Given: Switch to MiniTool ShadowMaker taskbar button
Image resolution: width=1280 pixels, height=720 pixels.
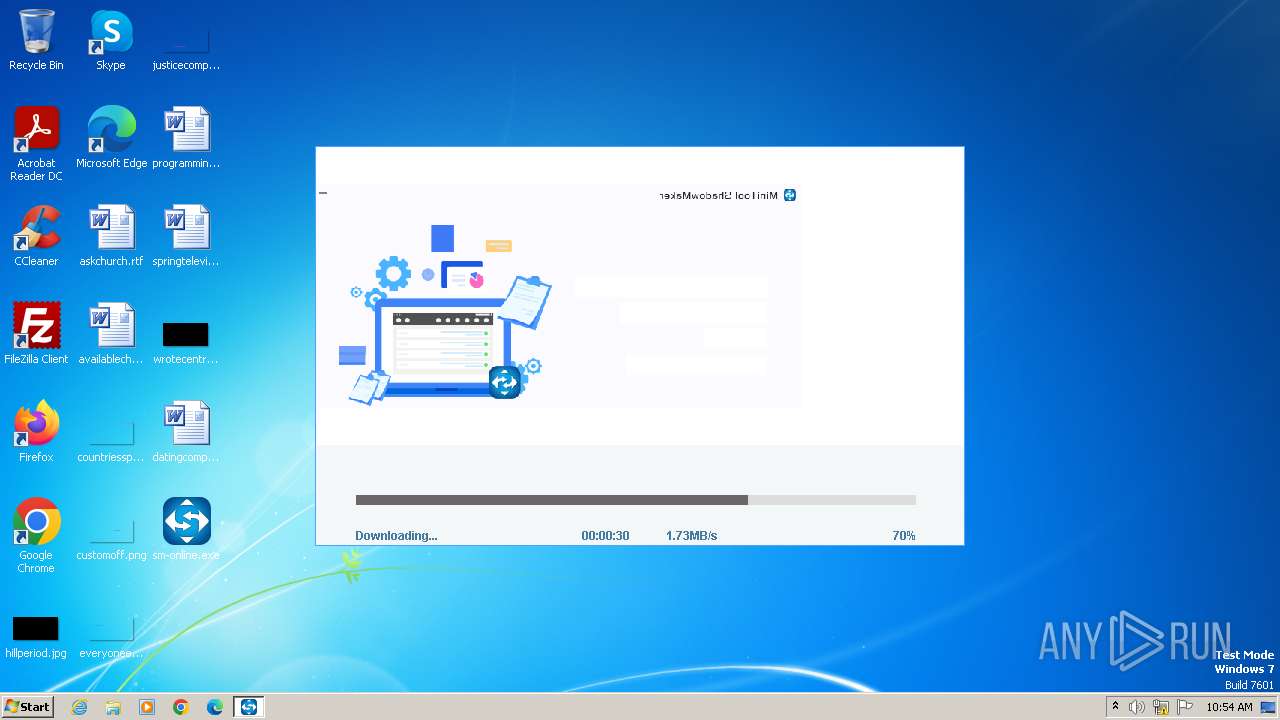Looking at the screenshot, I should pyautogui.click(x=249, y=707).
